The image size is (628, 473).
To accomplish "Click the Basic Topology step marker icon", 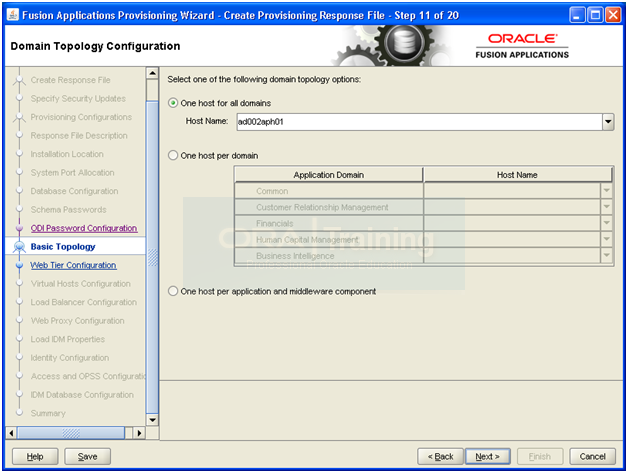I will coord(19,247).
